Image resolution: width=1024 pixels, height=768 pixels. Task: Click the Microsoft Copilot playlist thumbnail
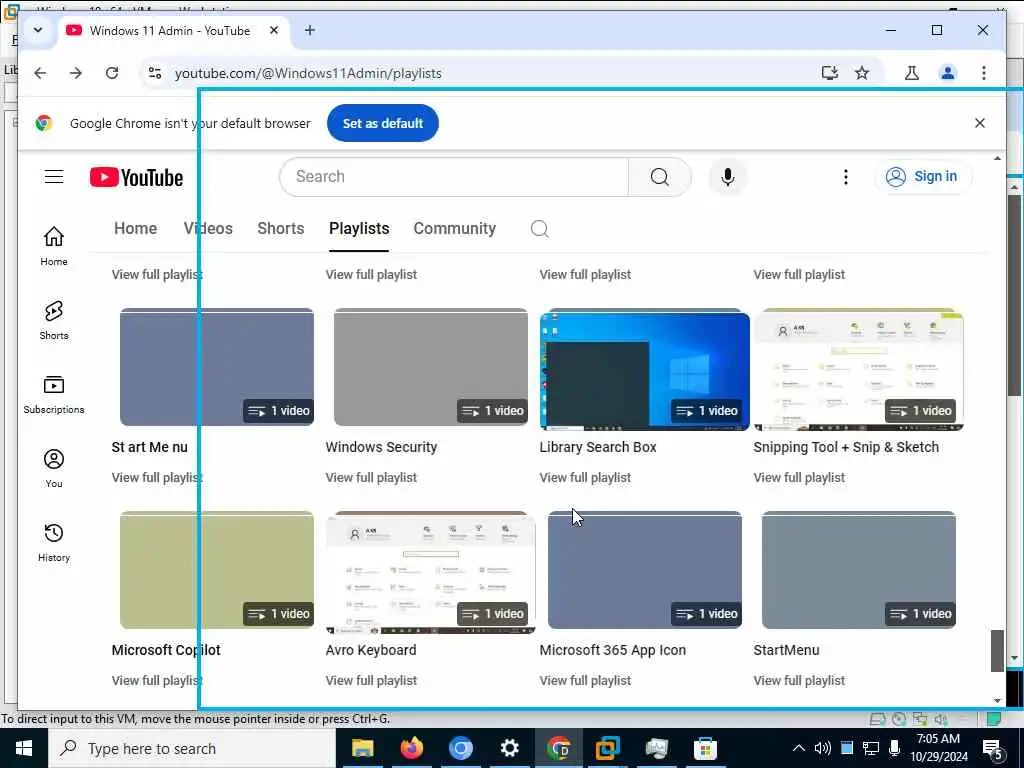pyautogui.click(x=217, y=570)
